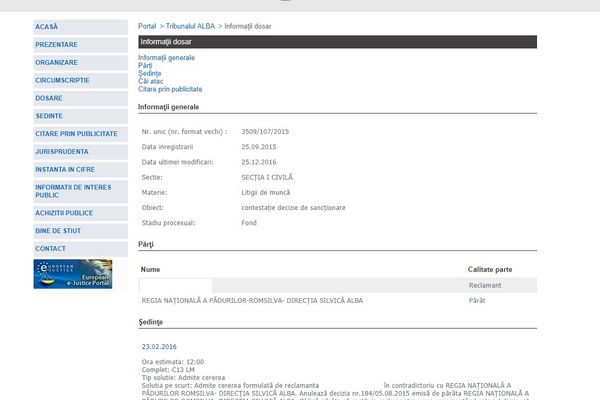600x400 pixels.
Task: Select CONTACT in the sidebar
Action: (x=51, y=249)
